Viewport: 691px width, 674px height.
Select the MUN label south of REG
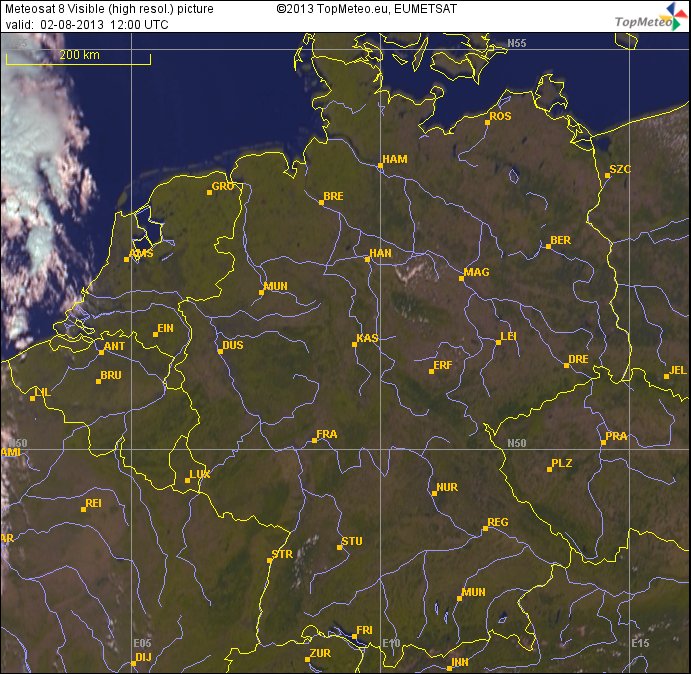473,592
